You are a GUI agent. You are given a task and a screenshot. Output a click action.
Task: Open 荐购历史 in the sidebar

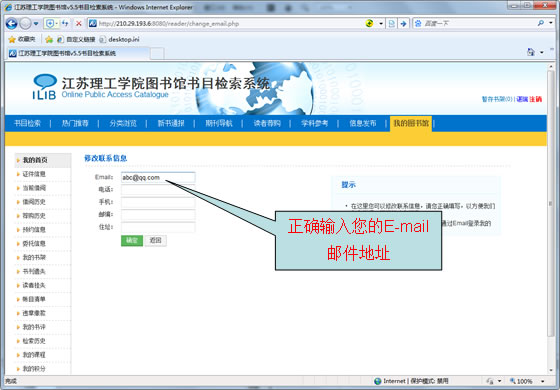tap(34, 216)
